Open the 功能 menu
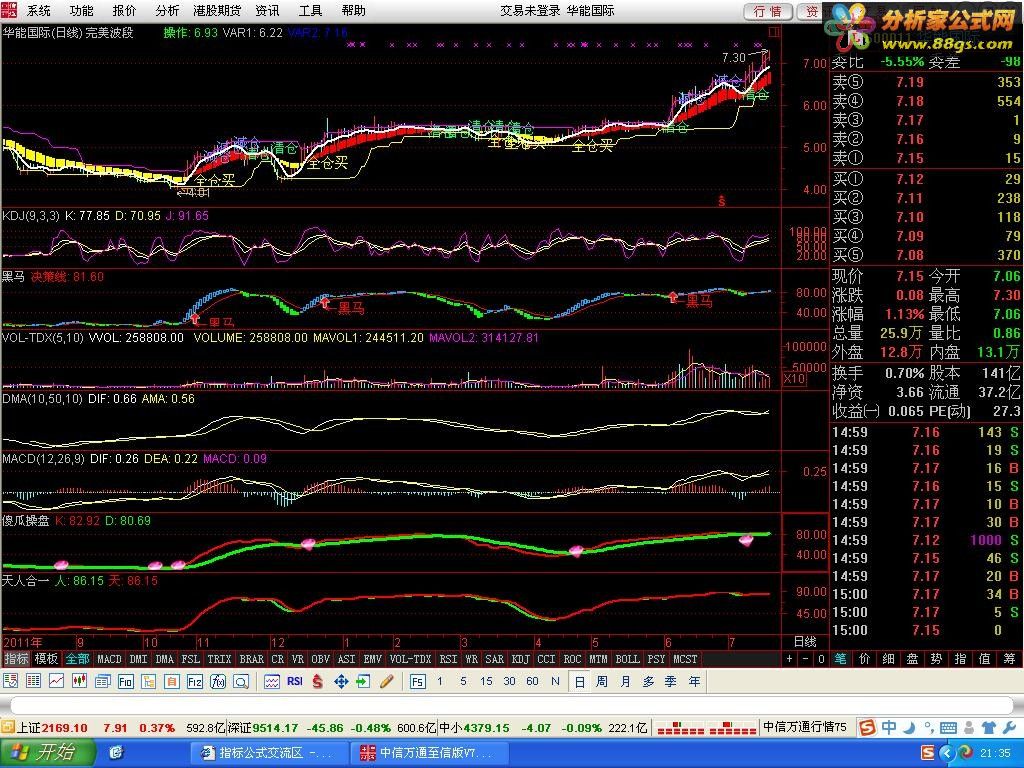The image size is (1024, 768). tap(82, 10)
